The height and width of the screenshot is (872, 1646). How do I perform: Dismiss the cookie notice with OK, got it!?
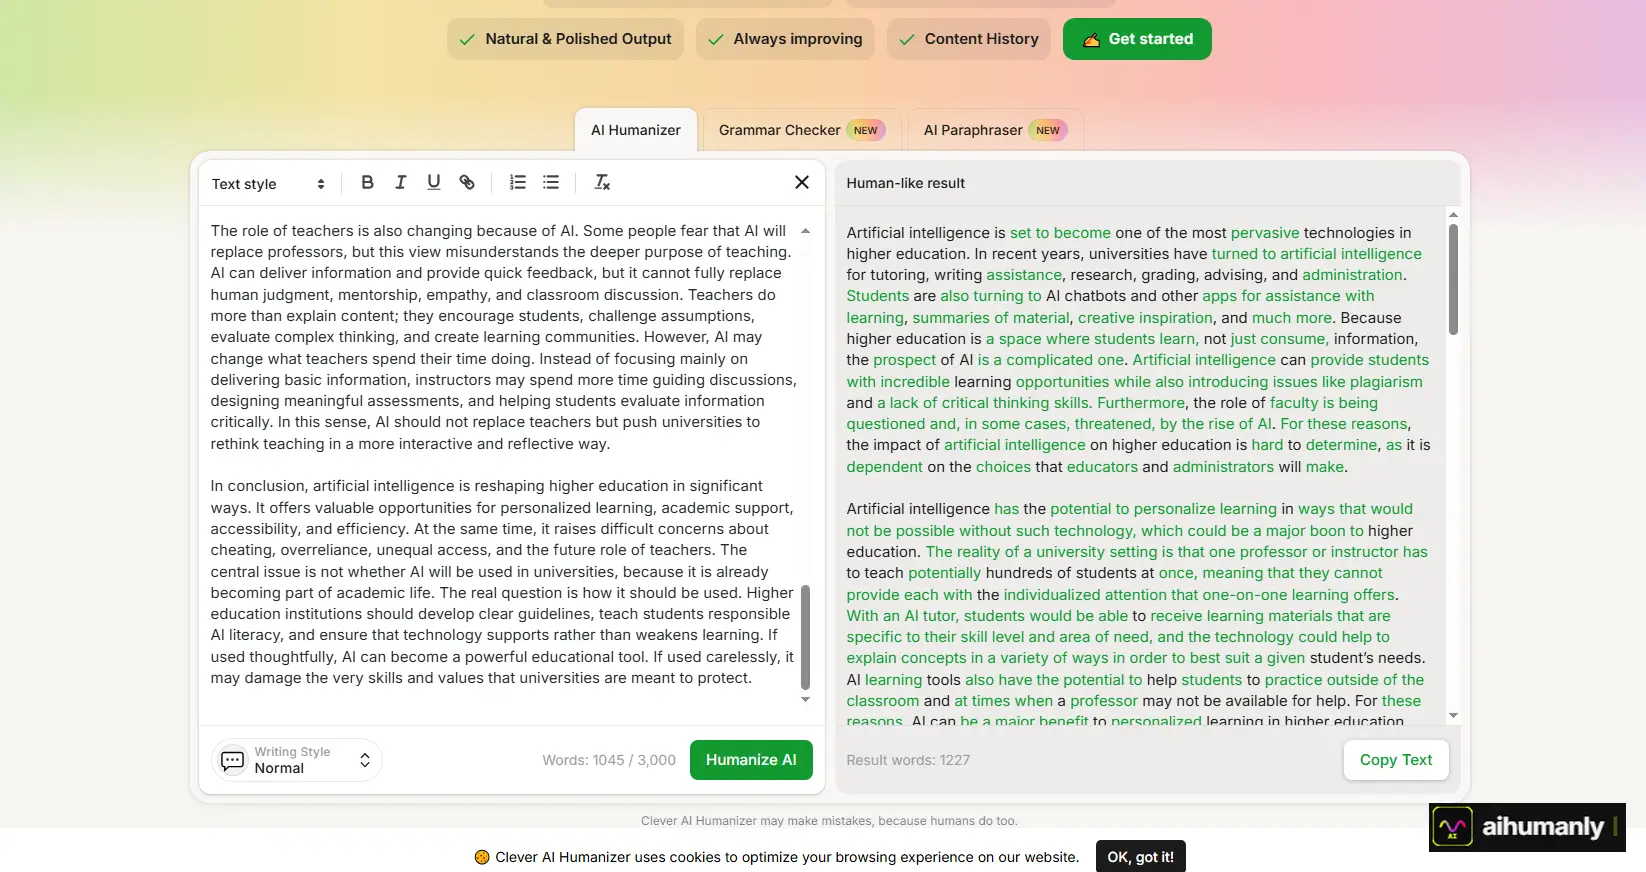pos(1140,857)
